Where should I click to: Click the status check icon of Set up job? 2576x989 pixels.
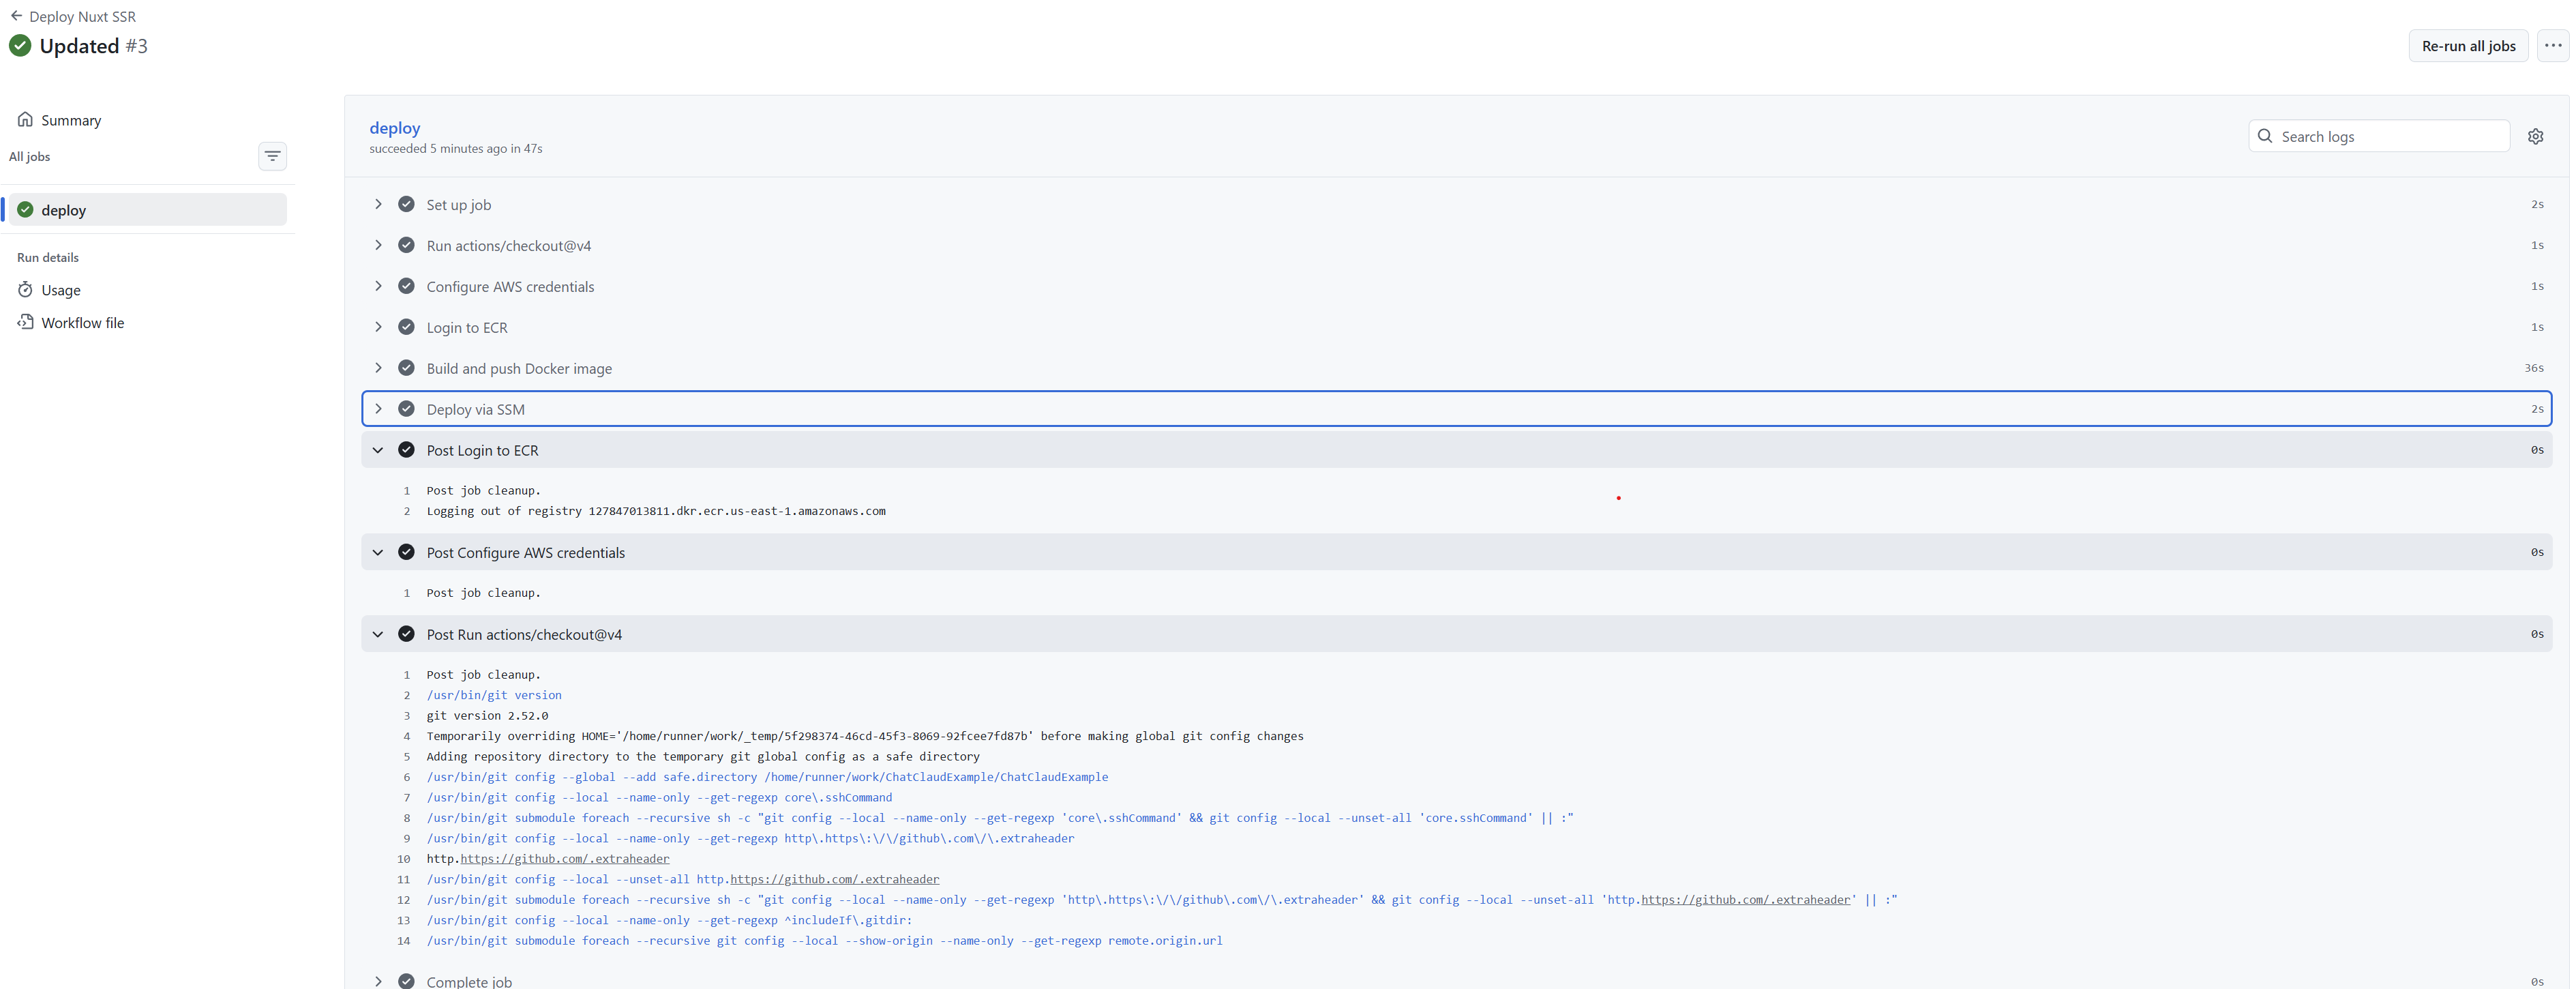click(406, 204)
